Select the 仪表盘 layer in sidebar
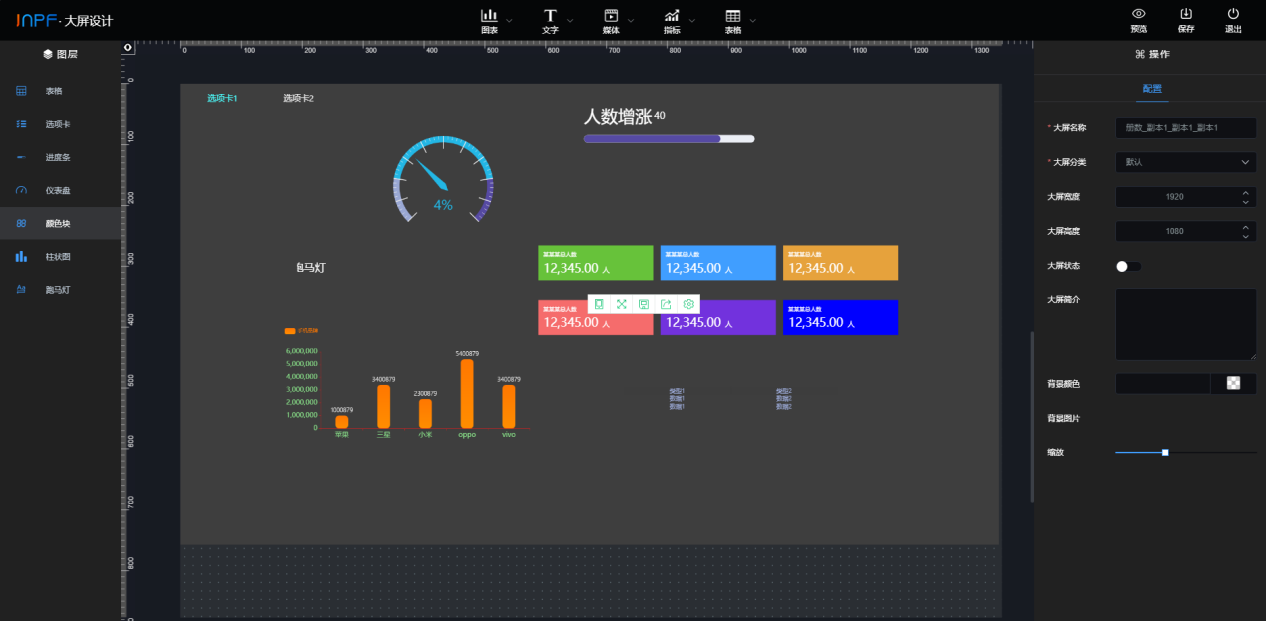This screenshot has height=621, width=1266. [58, 190]
